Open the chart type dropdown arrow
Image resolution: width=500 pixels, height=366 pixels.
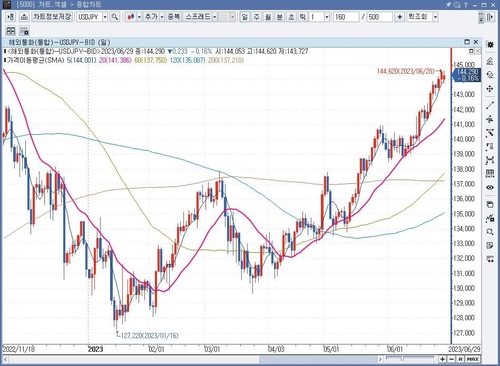click(139, 17)
